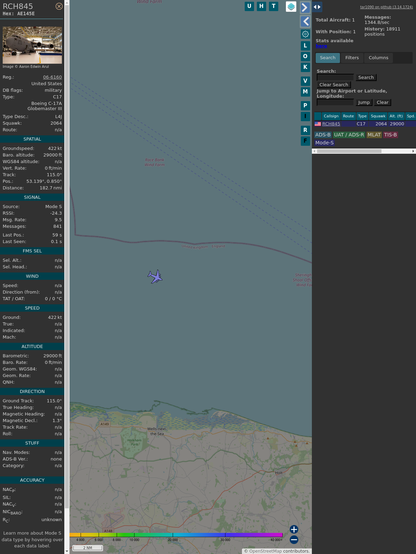Toggle the L map option
The height and width of the screenshot is (554, 416).
click(x=305, y=46)
